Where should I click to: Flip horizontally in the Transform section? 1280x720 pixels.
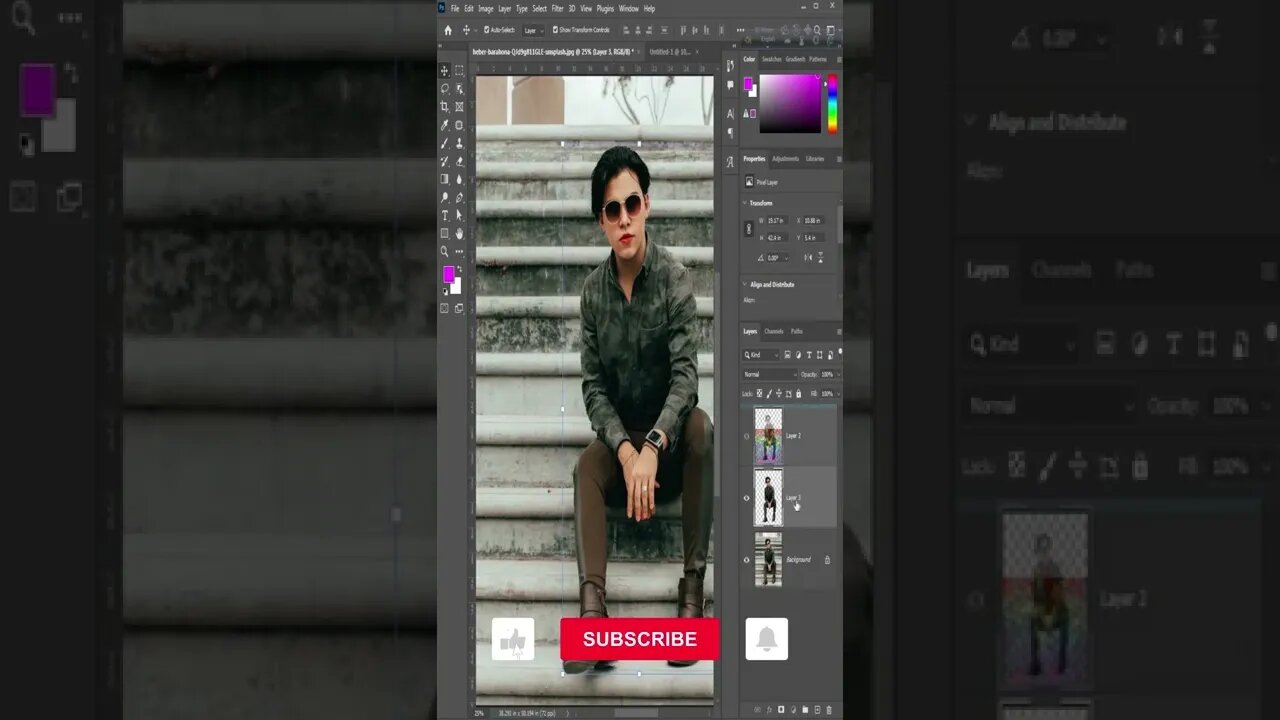(x=808, y=257)
